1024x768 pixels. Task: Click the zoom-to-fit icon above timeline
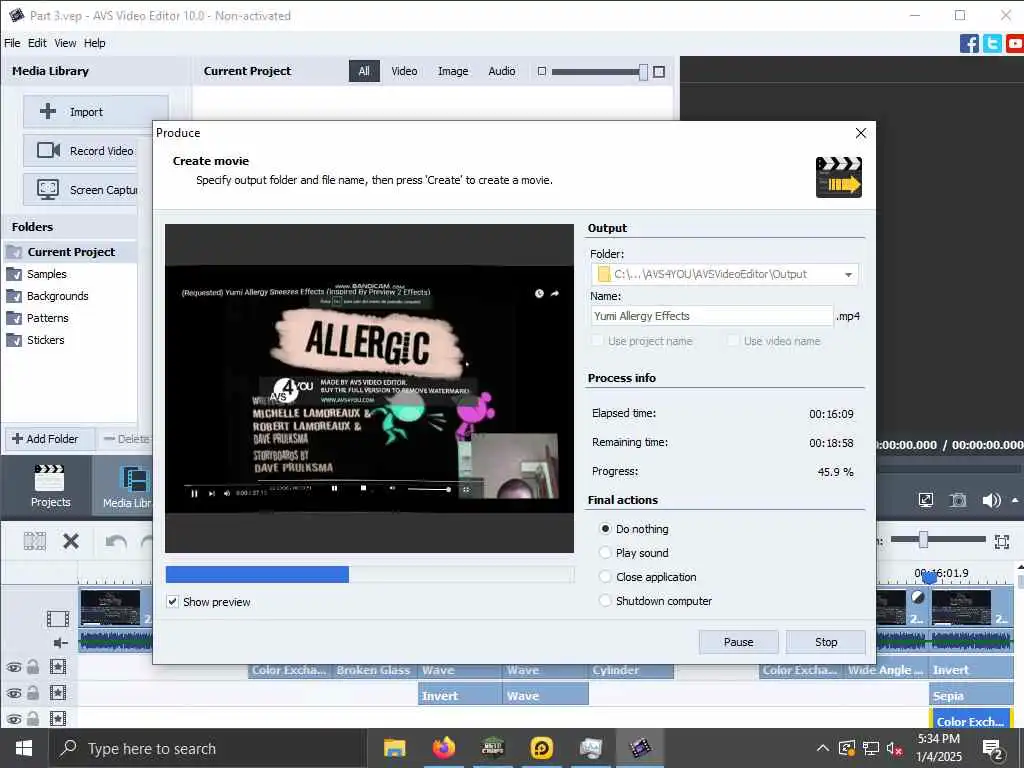[x=1002, y=541]
